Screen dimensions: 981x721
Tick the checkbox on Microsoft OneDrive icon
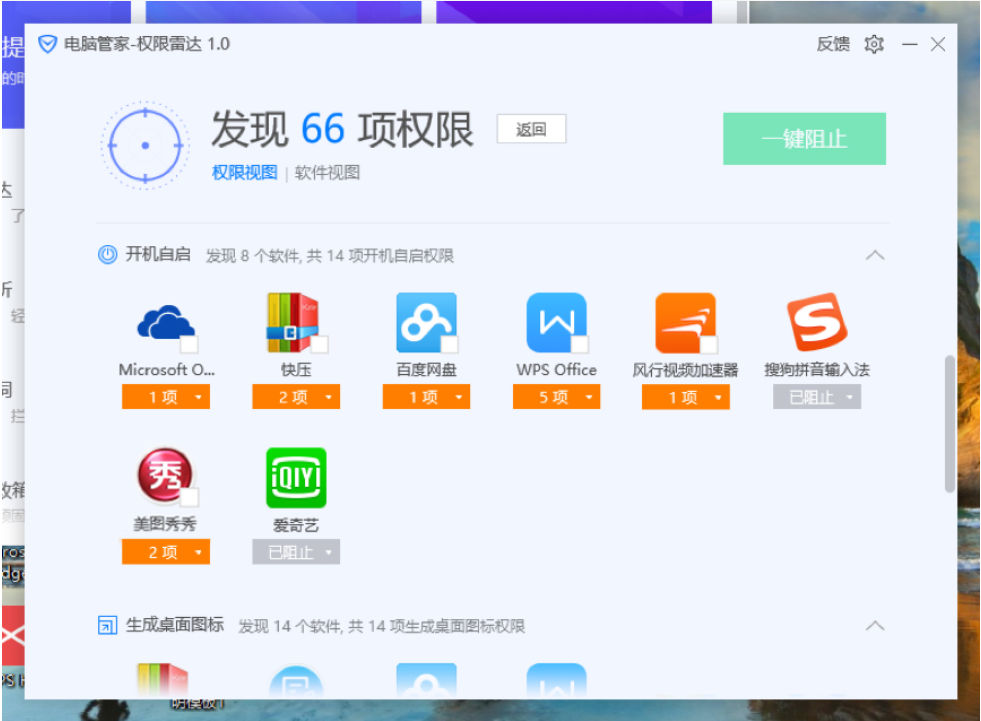coord(189,344)
